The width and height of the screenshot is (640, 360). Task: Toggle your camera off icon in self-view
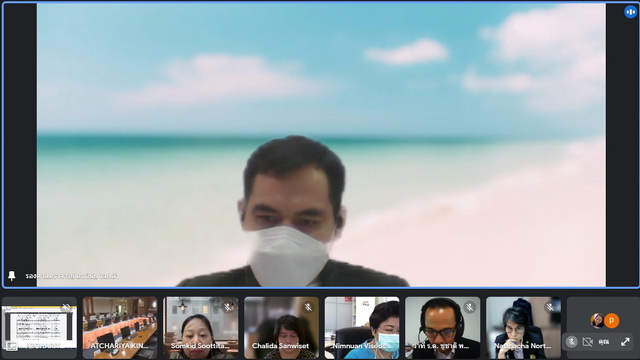(587, 342)
